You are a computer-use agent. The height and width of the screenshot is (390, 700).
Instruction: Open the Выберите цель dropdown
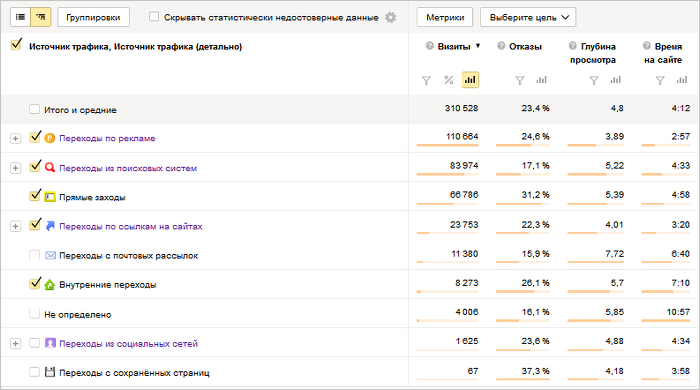pyautogui.click(x=528, y=17)
